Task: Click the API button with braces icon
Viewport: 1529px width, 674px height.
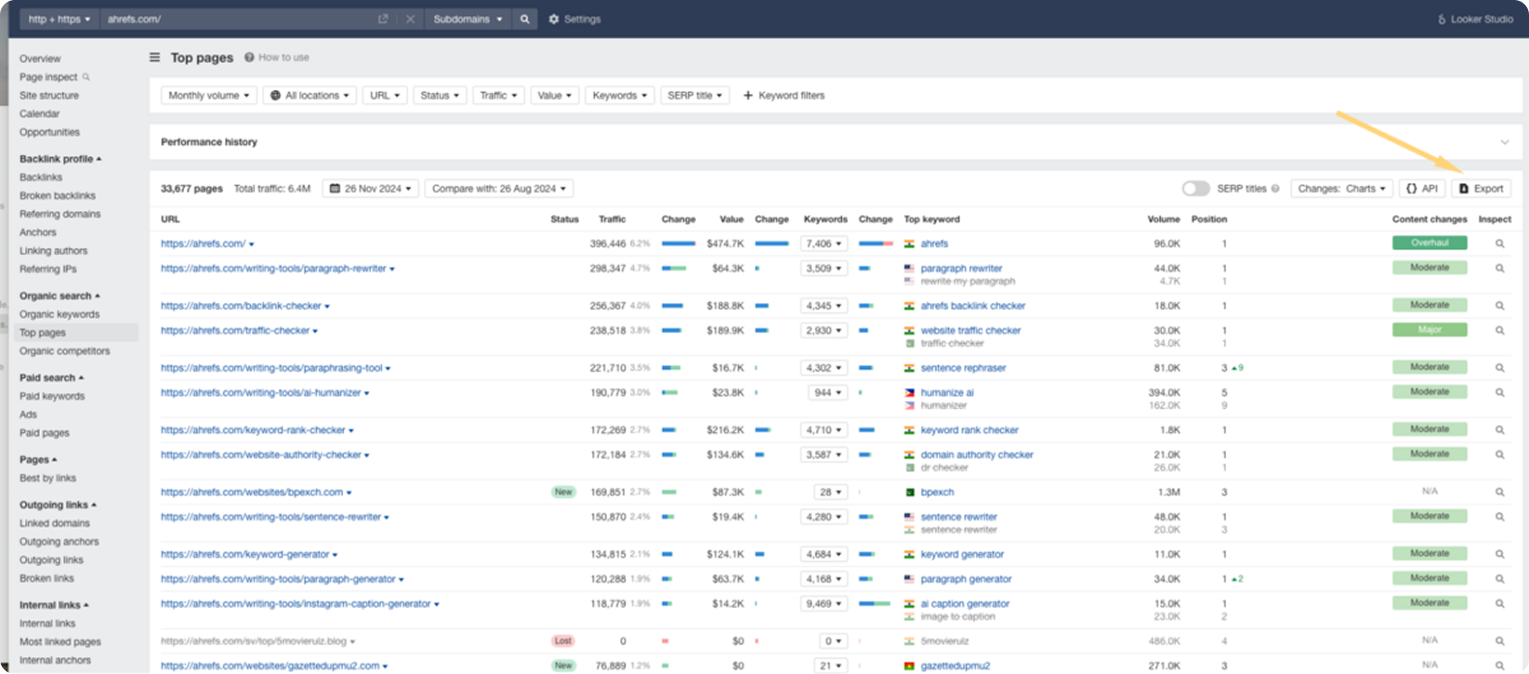Action: pyautogui.click(x=1422, y=188)
